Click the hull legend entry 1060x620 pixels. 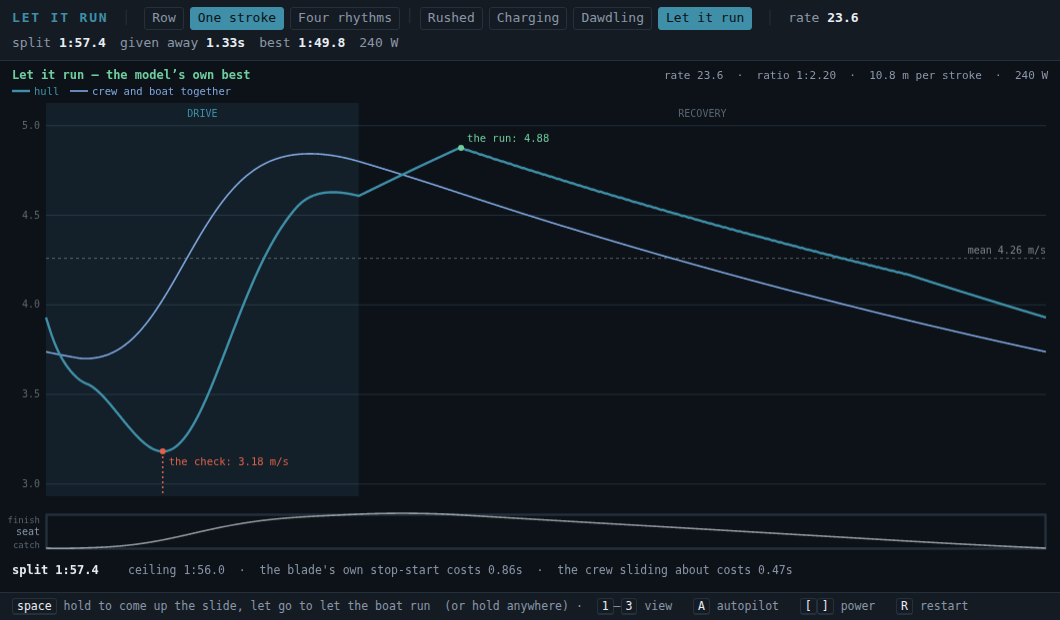[x=36, y=91]
